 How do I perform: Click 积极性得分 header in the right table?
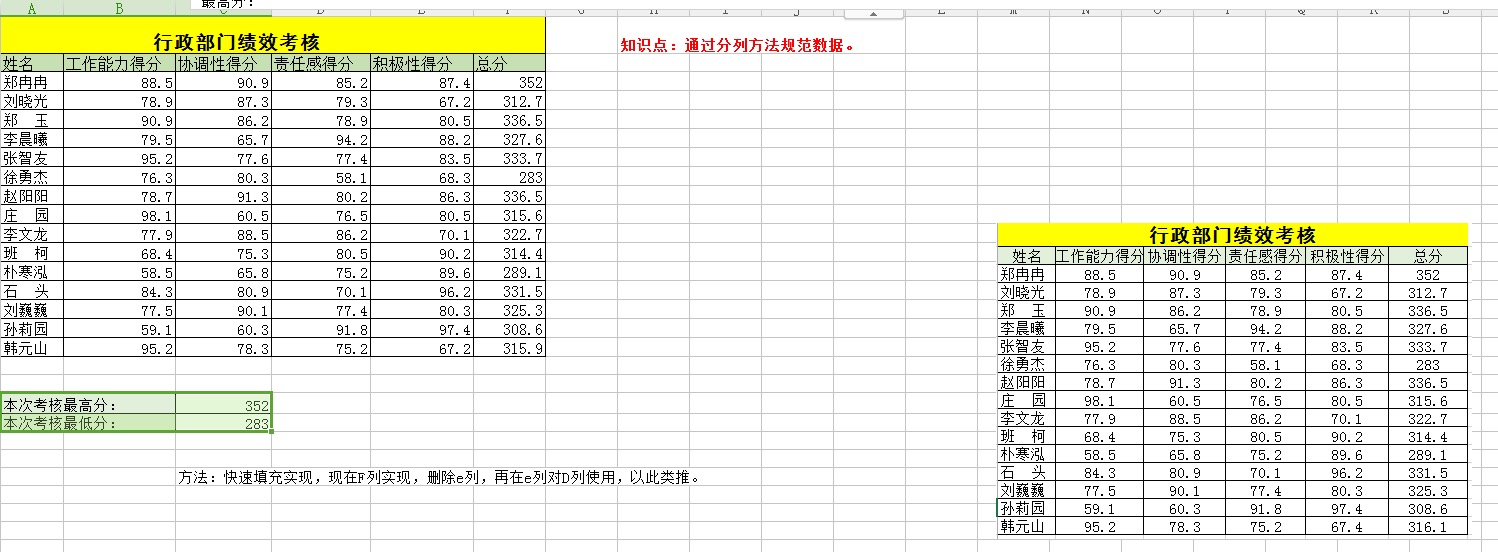tap(1347, 256)
